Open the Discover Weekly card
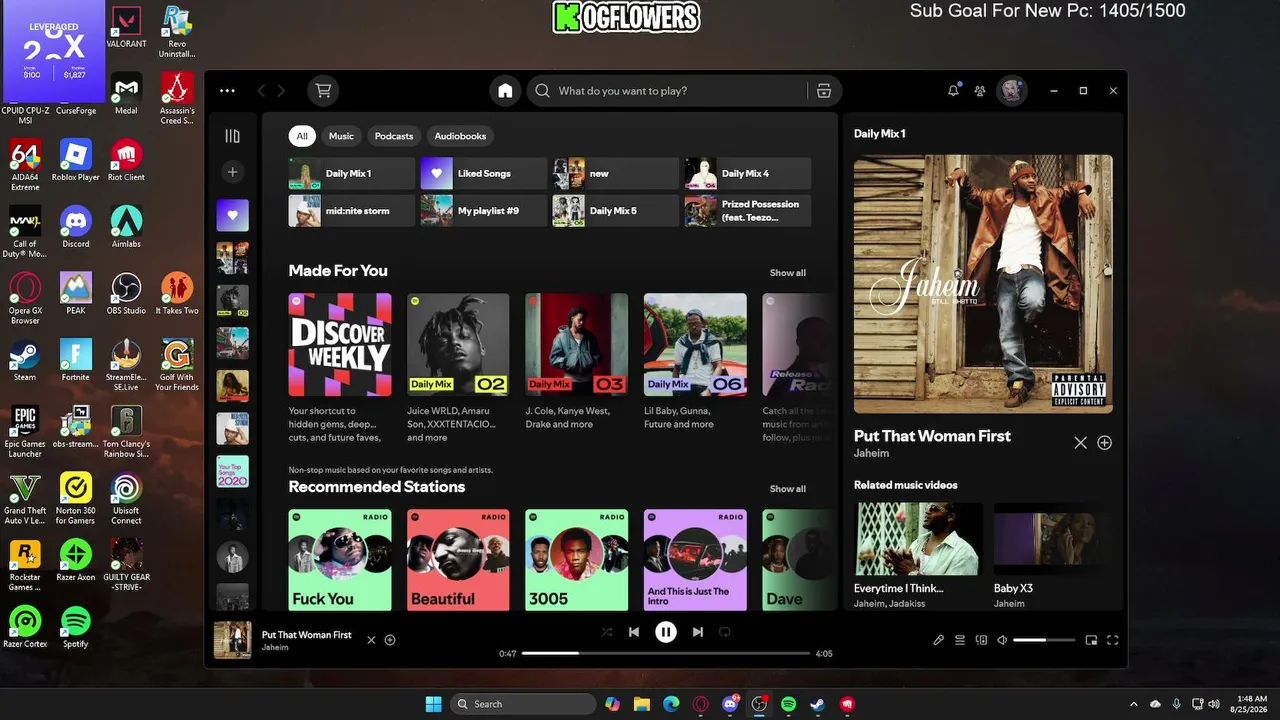Image resolution: width=1280 pixels, height=720 pixels. 340,369
